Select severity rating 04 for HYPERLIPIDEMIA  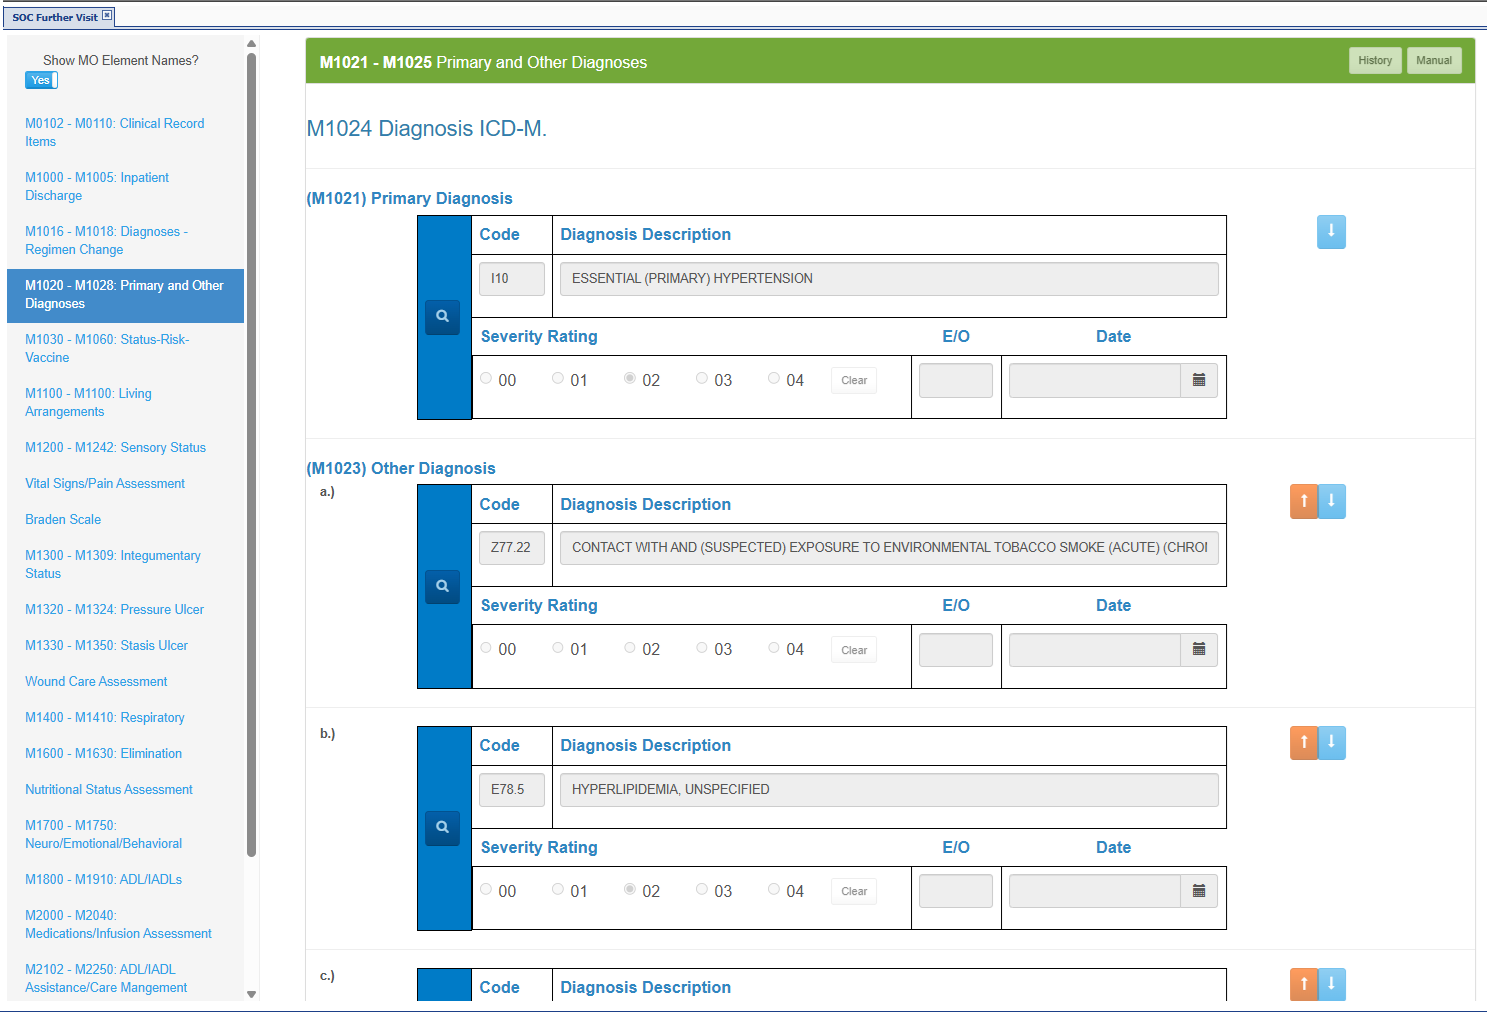tap(774, 890)
